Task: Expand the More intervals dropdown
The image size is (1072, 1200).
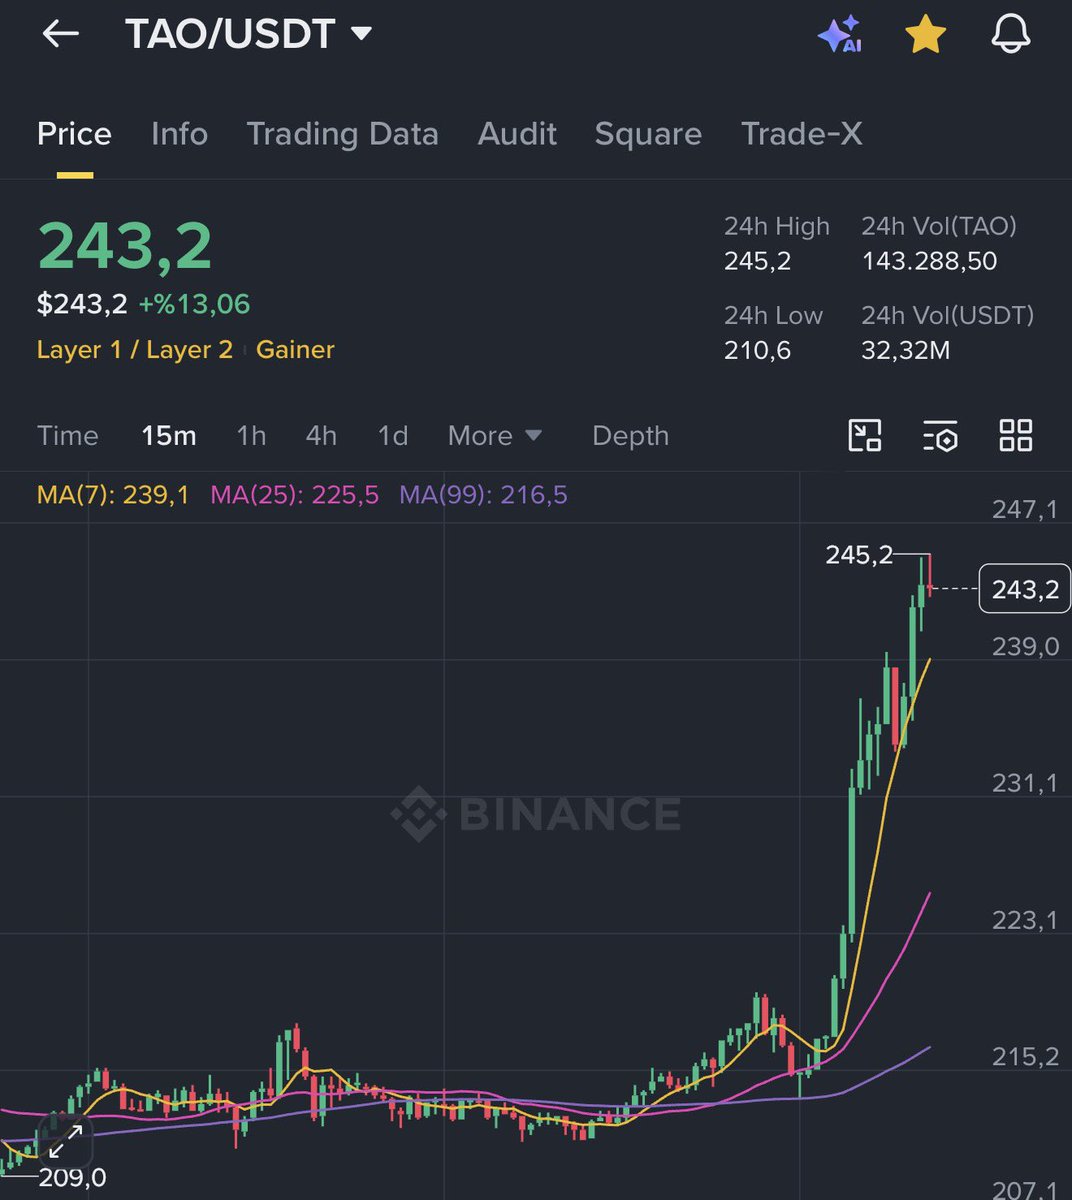Action: pyautogui.click(x=495, y=436)
